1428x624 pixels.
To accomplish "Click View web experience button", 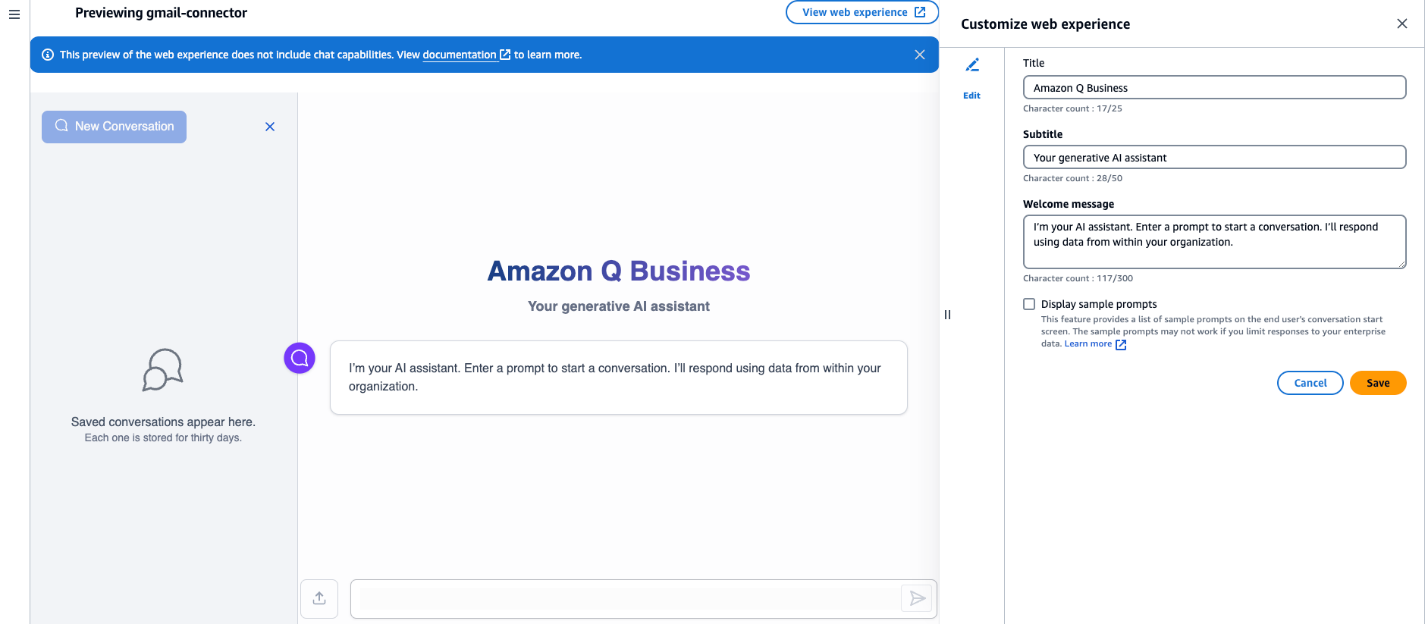I will 862,12.
